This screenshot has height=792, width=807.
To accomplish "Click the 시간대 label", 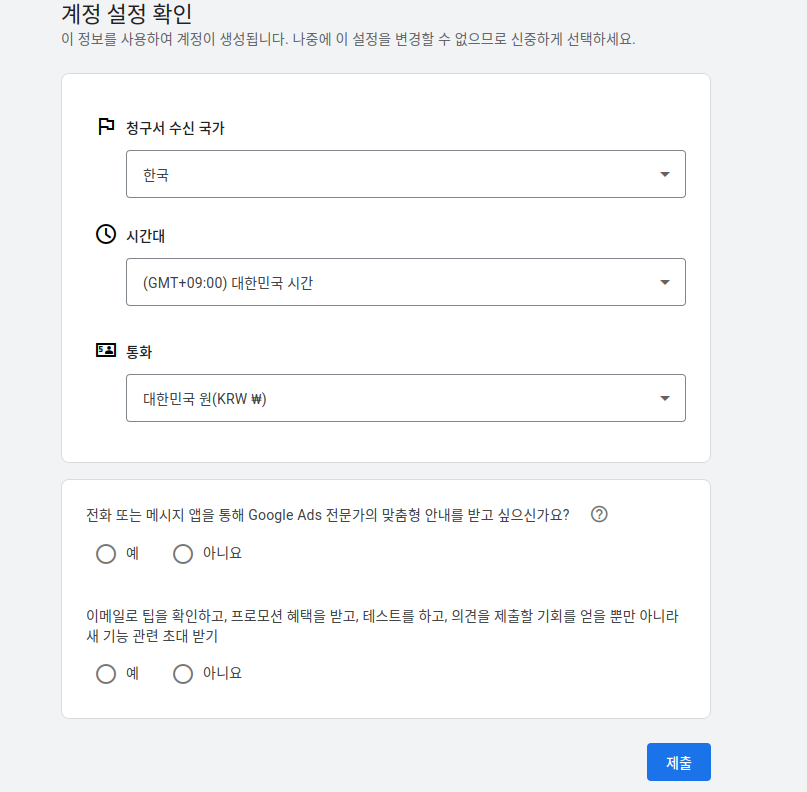I will coord(145,236).
